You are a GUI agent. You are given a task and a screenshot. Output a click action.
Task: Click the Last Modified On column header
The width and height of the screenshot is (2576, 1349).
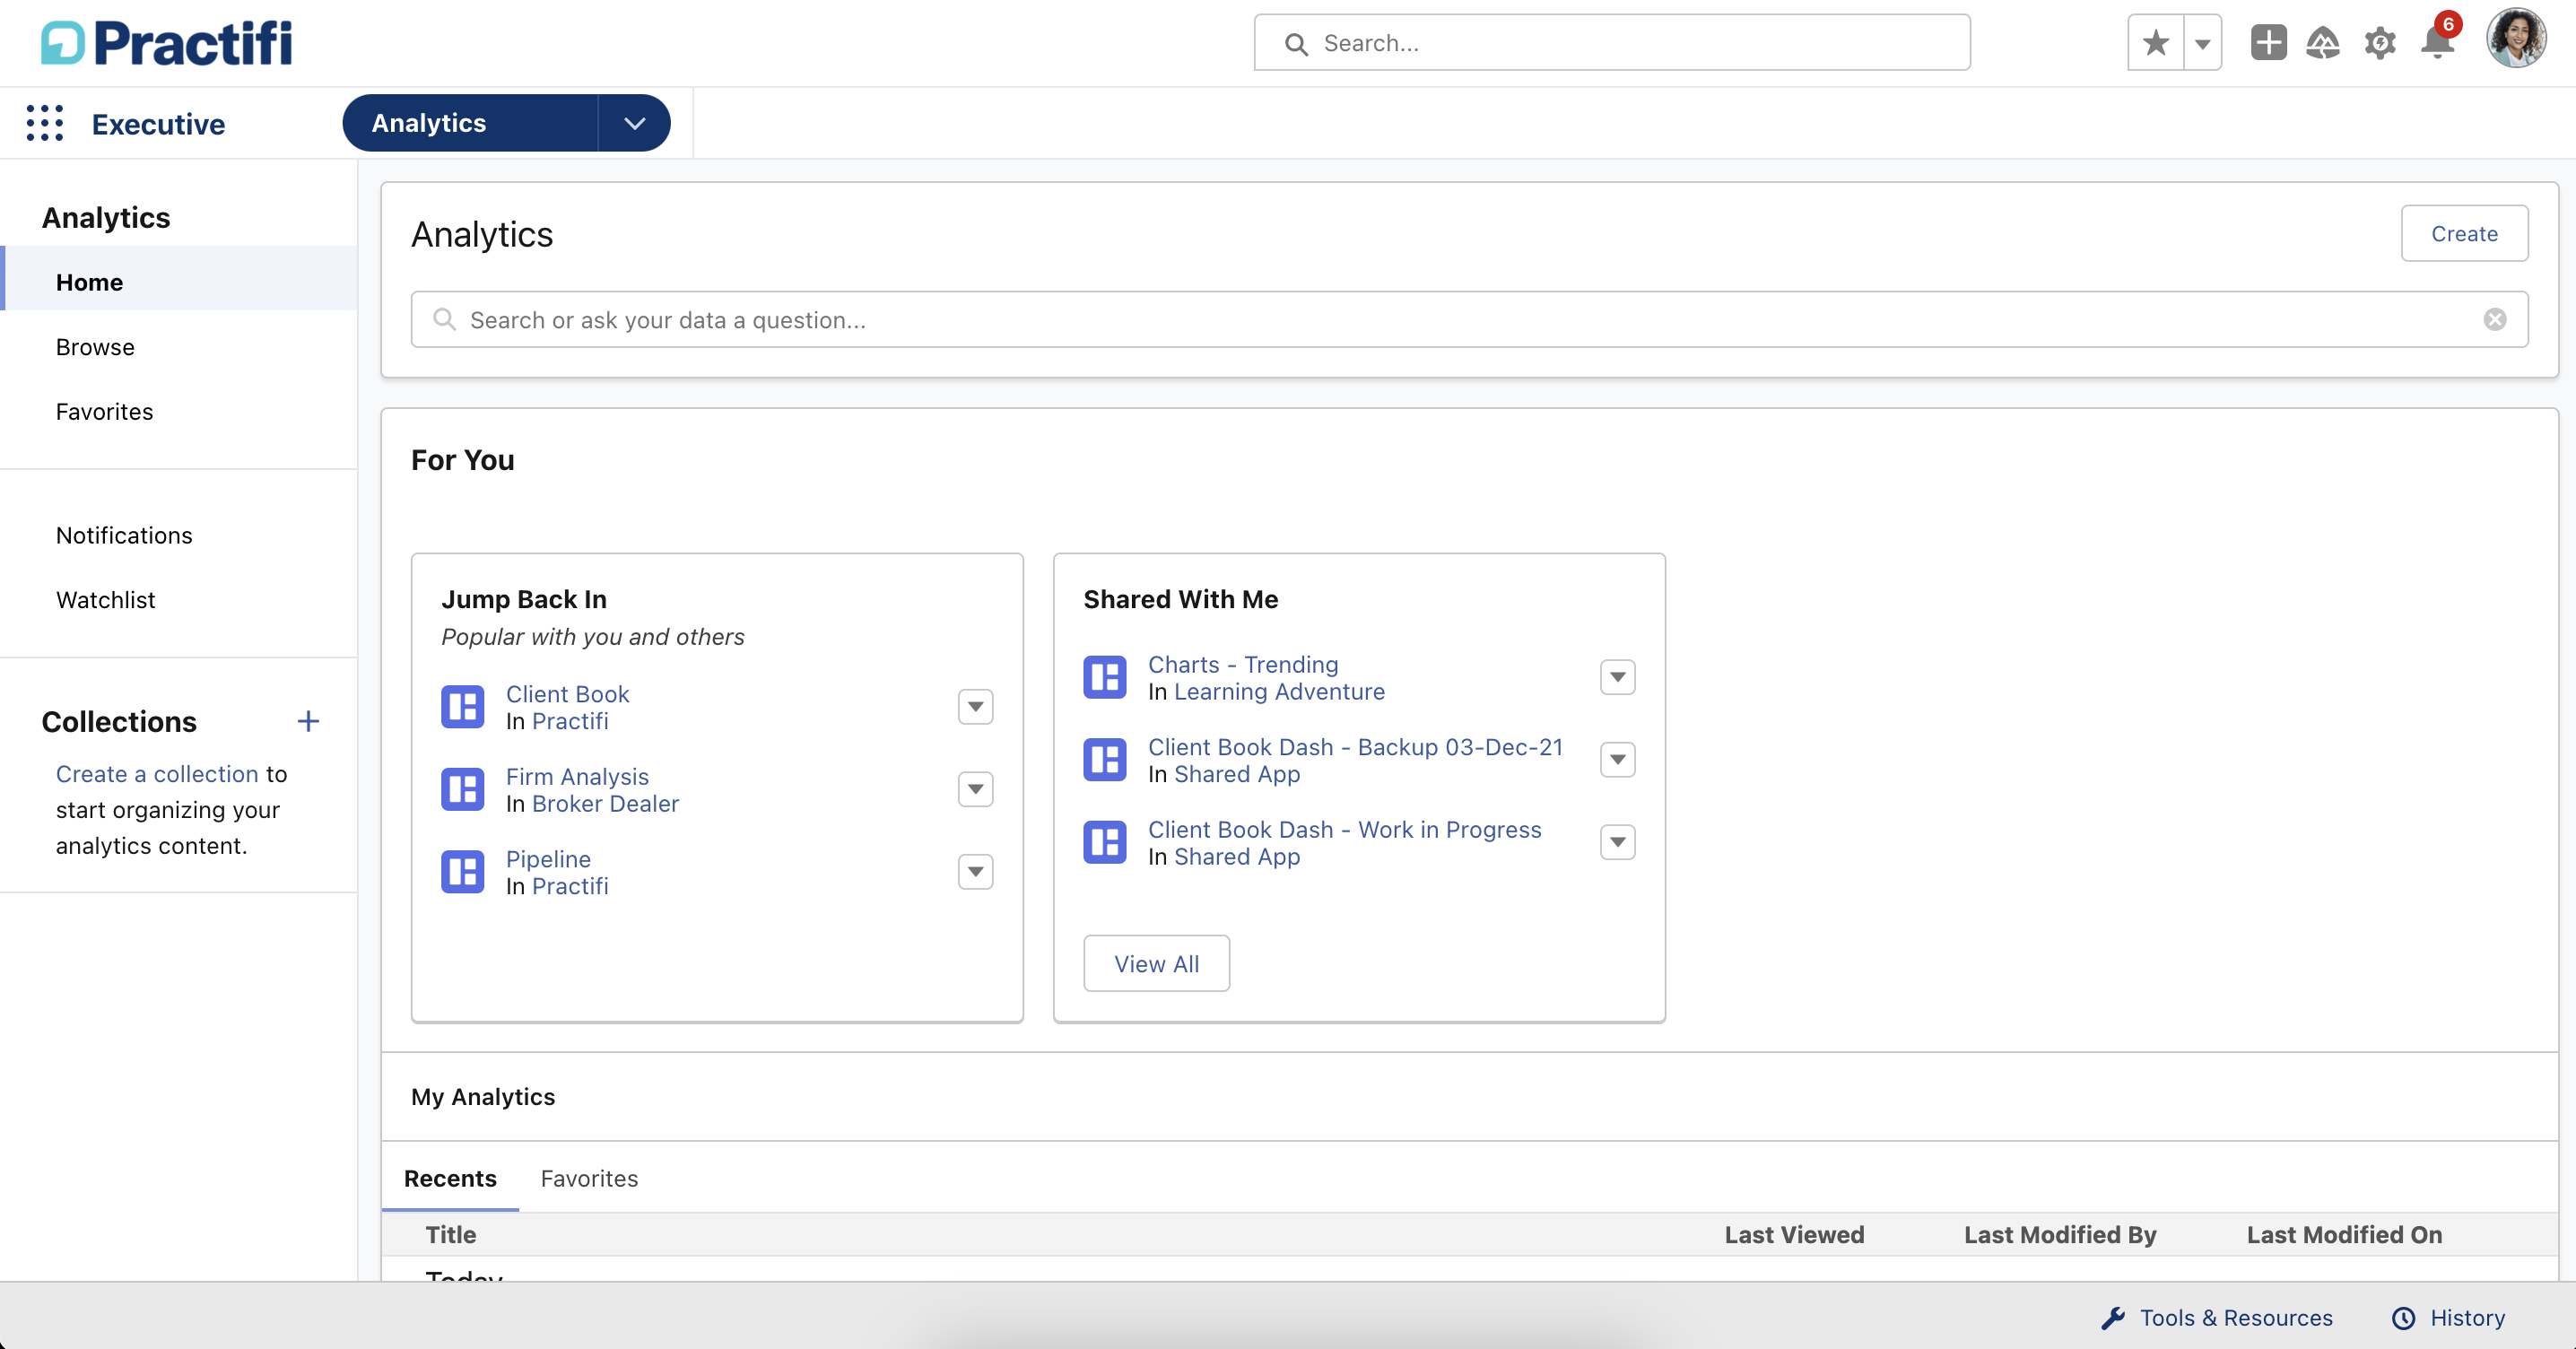click(x=2344, y=1235)
